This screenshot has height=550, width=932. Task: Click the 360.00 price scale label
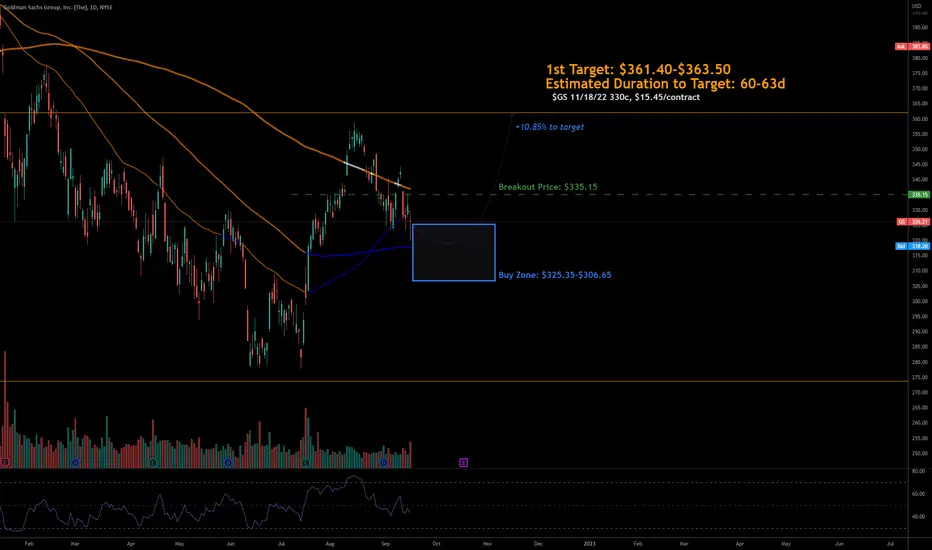point(920,119)
